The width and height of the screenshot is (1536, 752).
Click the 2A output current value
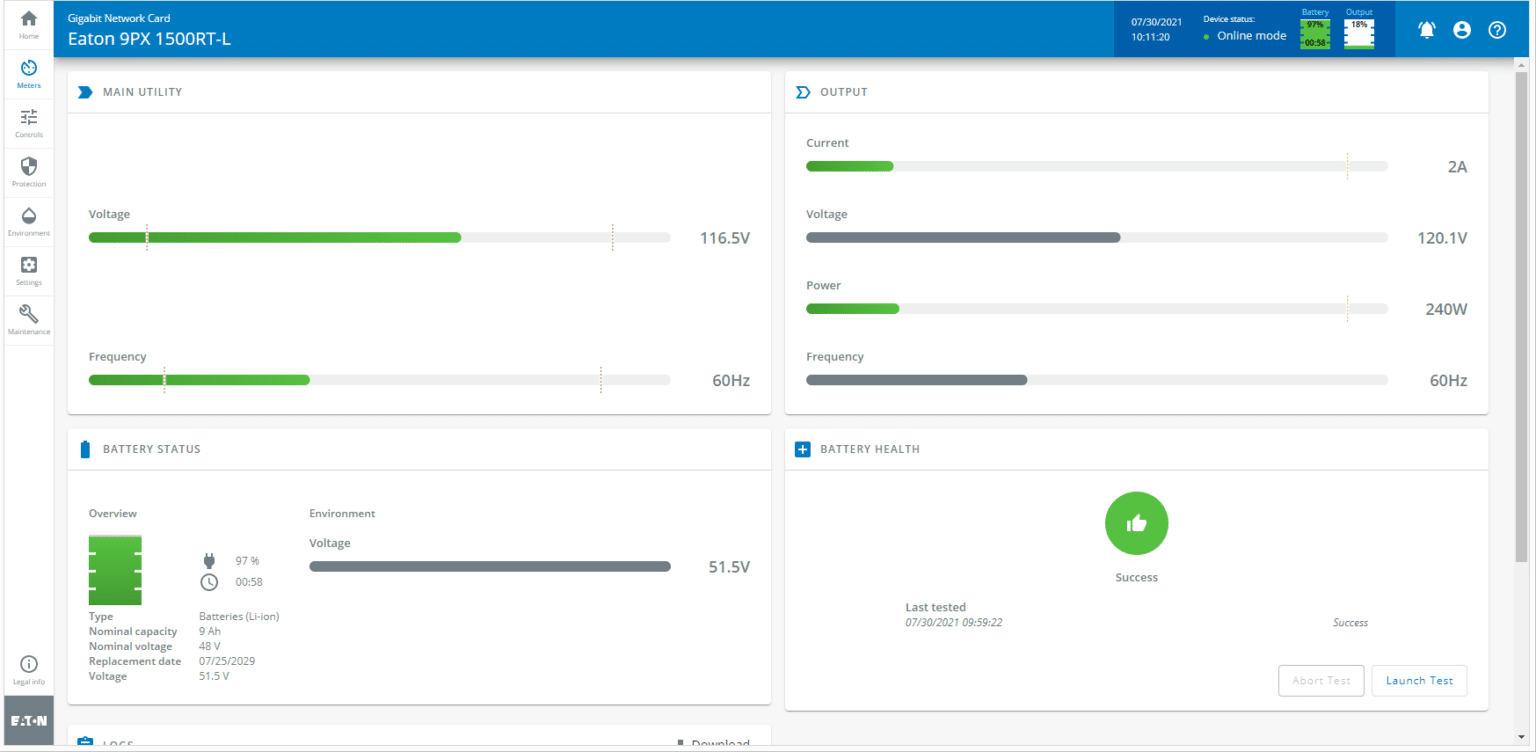(x=1457, y=167)
